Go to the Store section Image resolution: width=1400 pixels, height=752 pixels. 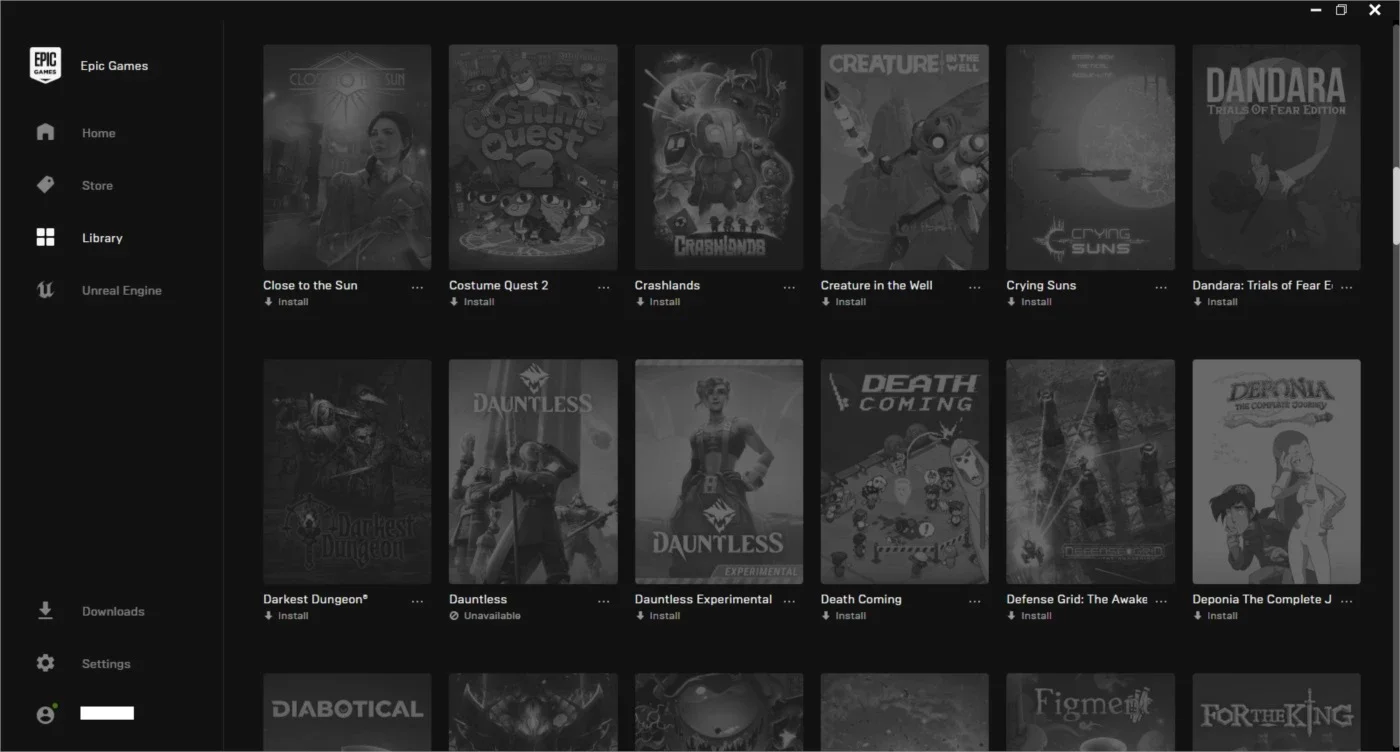coord(97,186)
